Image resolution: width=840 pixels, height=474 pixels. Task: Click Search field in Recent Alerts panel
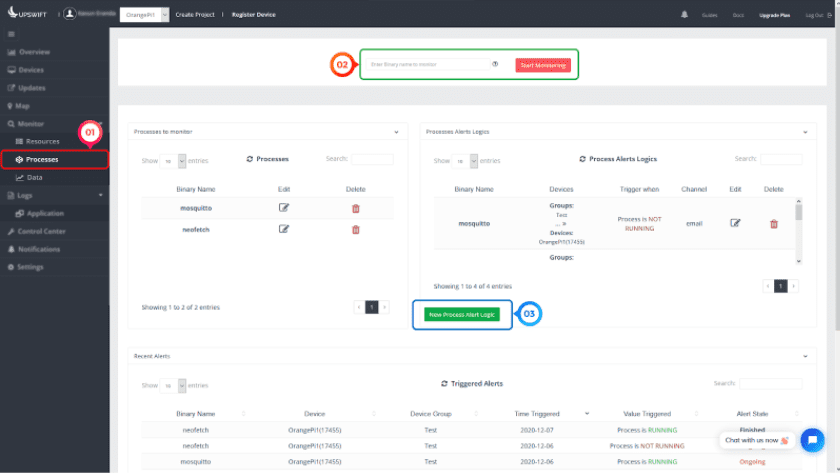[770, 383]
